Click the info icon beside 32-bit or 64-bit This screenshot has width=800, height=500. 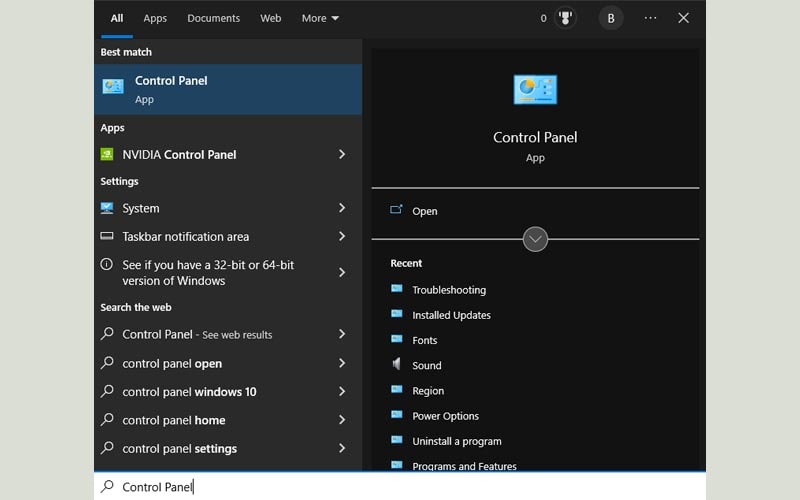[x=107, y=264]
